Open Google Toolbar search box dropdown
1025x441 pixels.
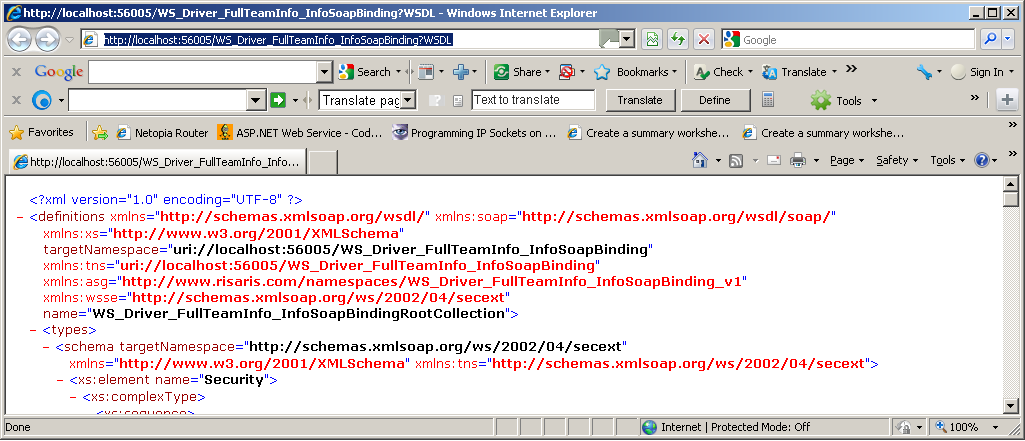[325, 72]
